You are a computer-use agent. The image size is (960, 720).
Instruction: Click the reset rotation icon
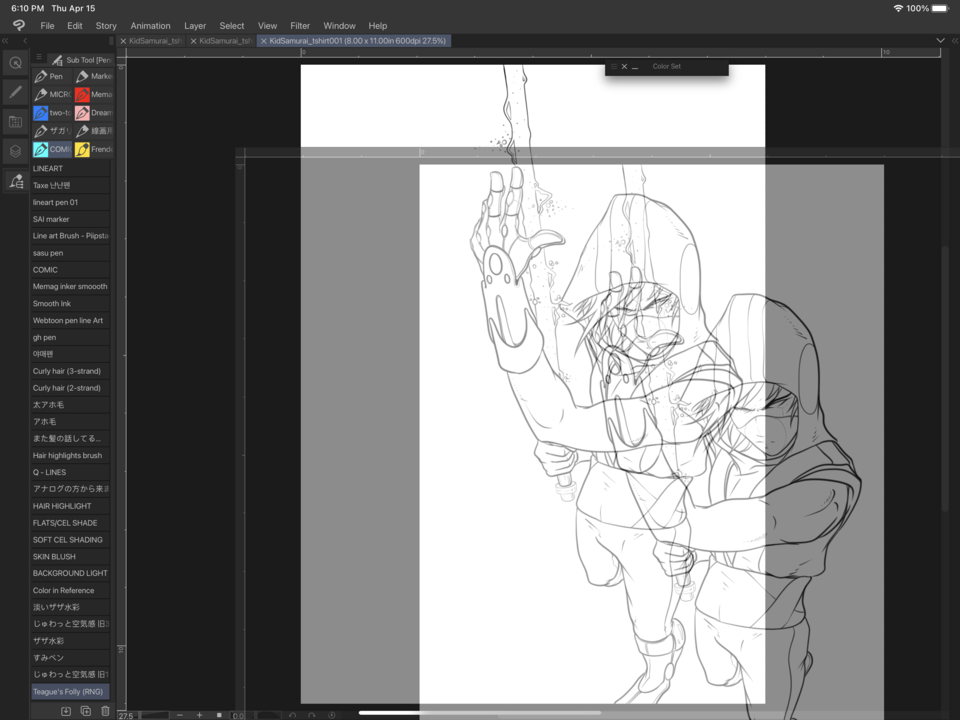coord(331,715)
